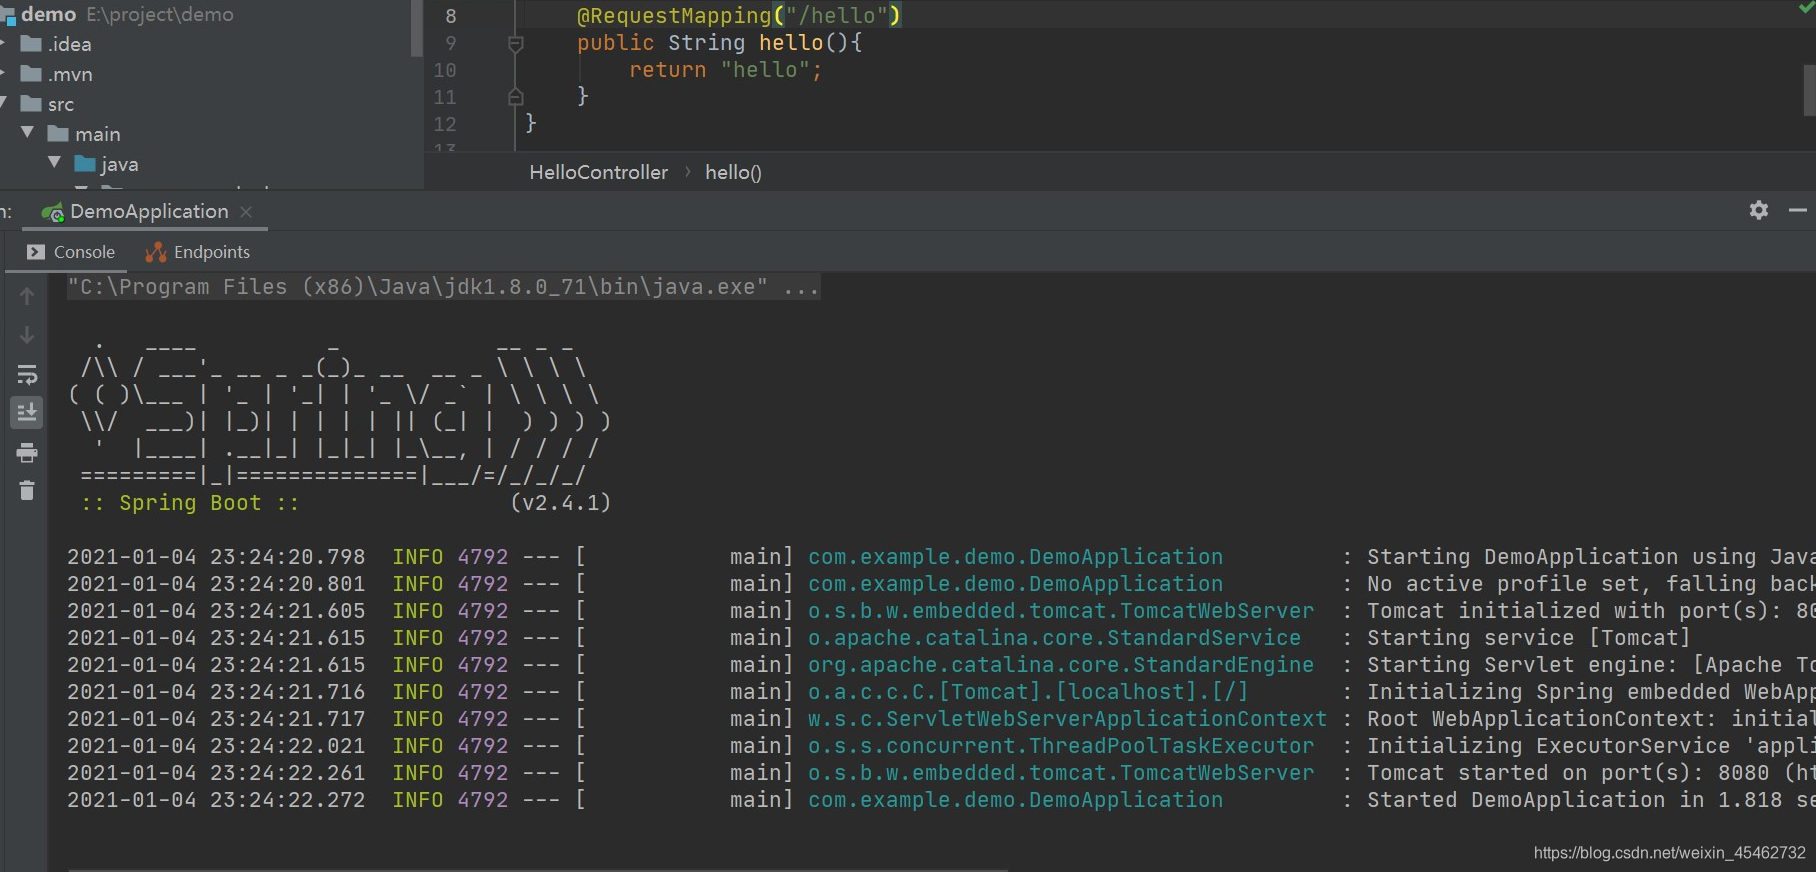Click StandardService logger name
This screenshot has height=872, width=1816.
tap(1054, 638)
